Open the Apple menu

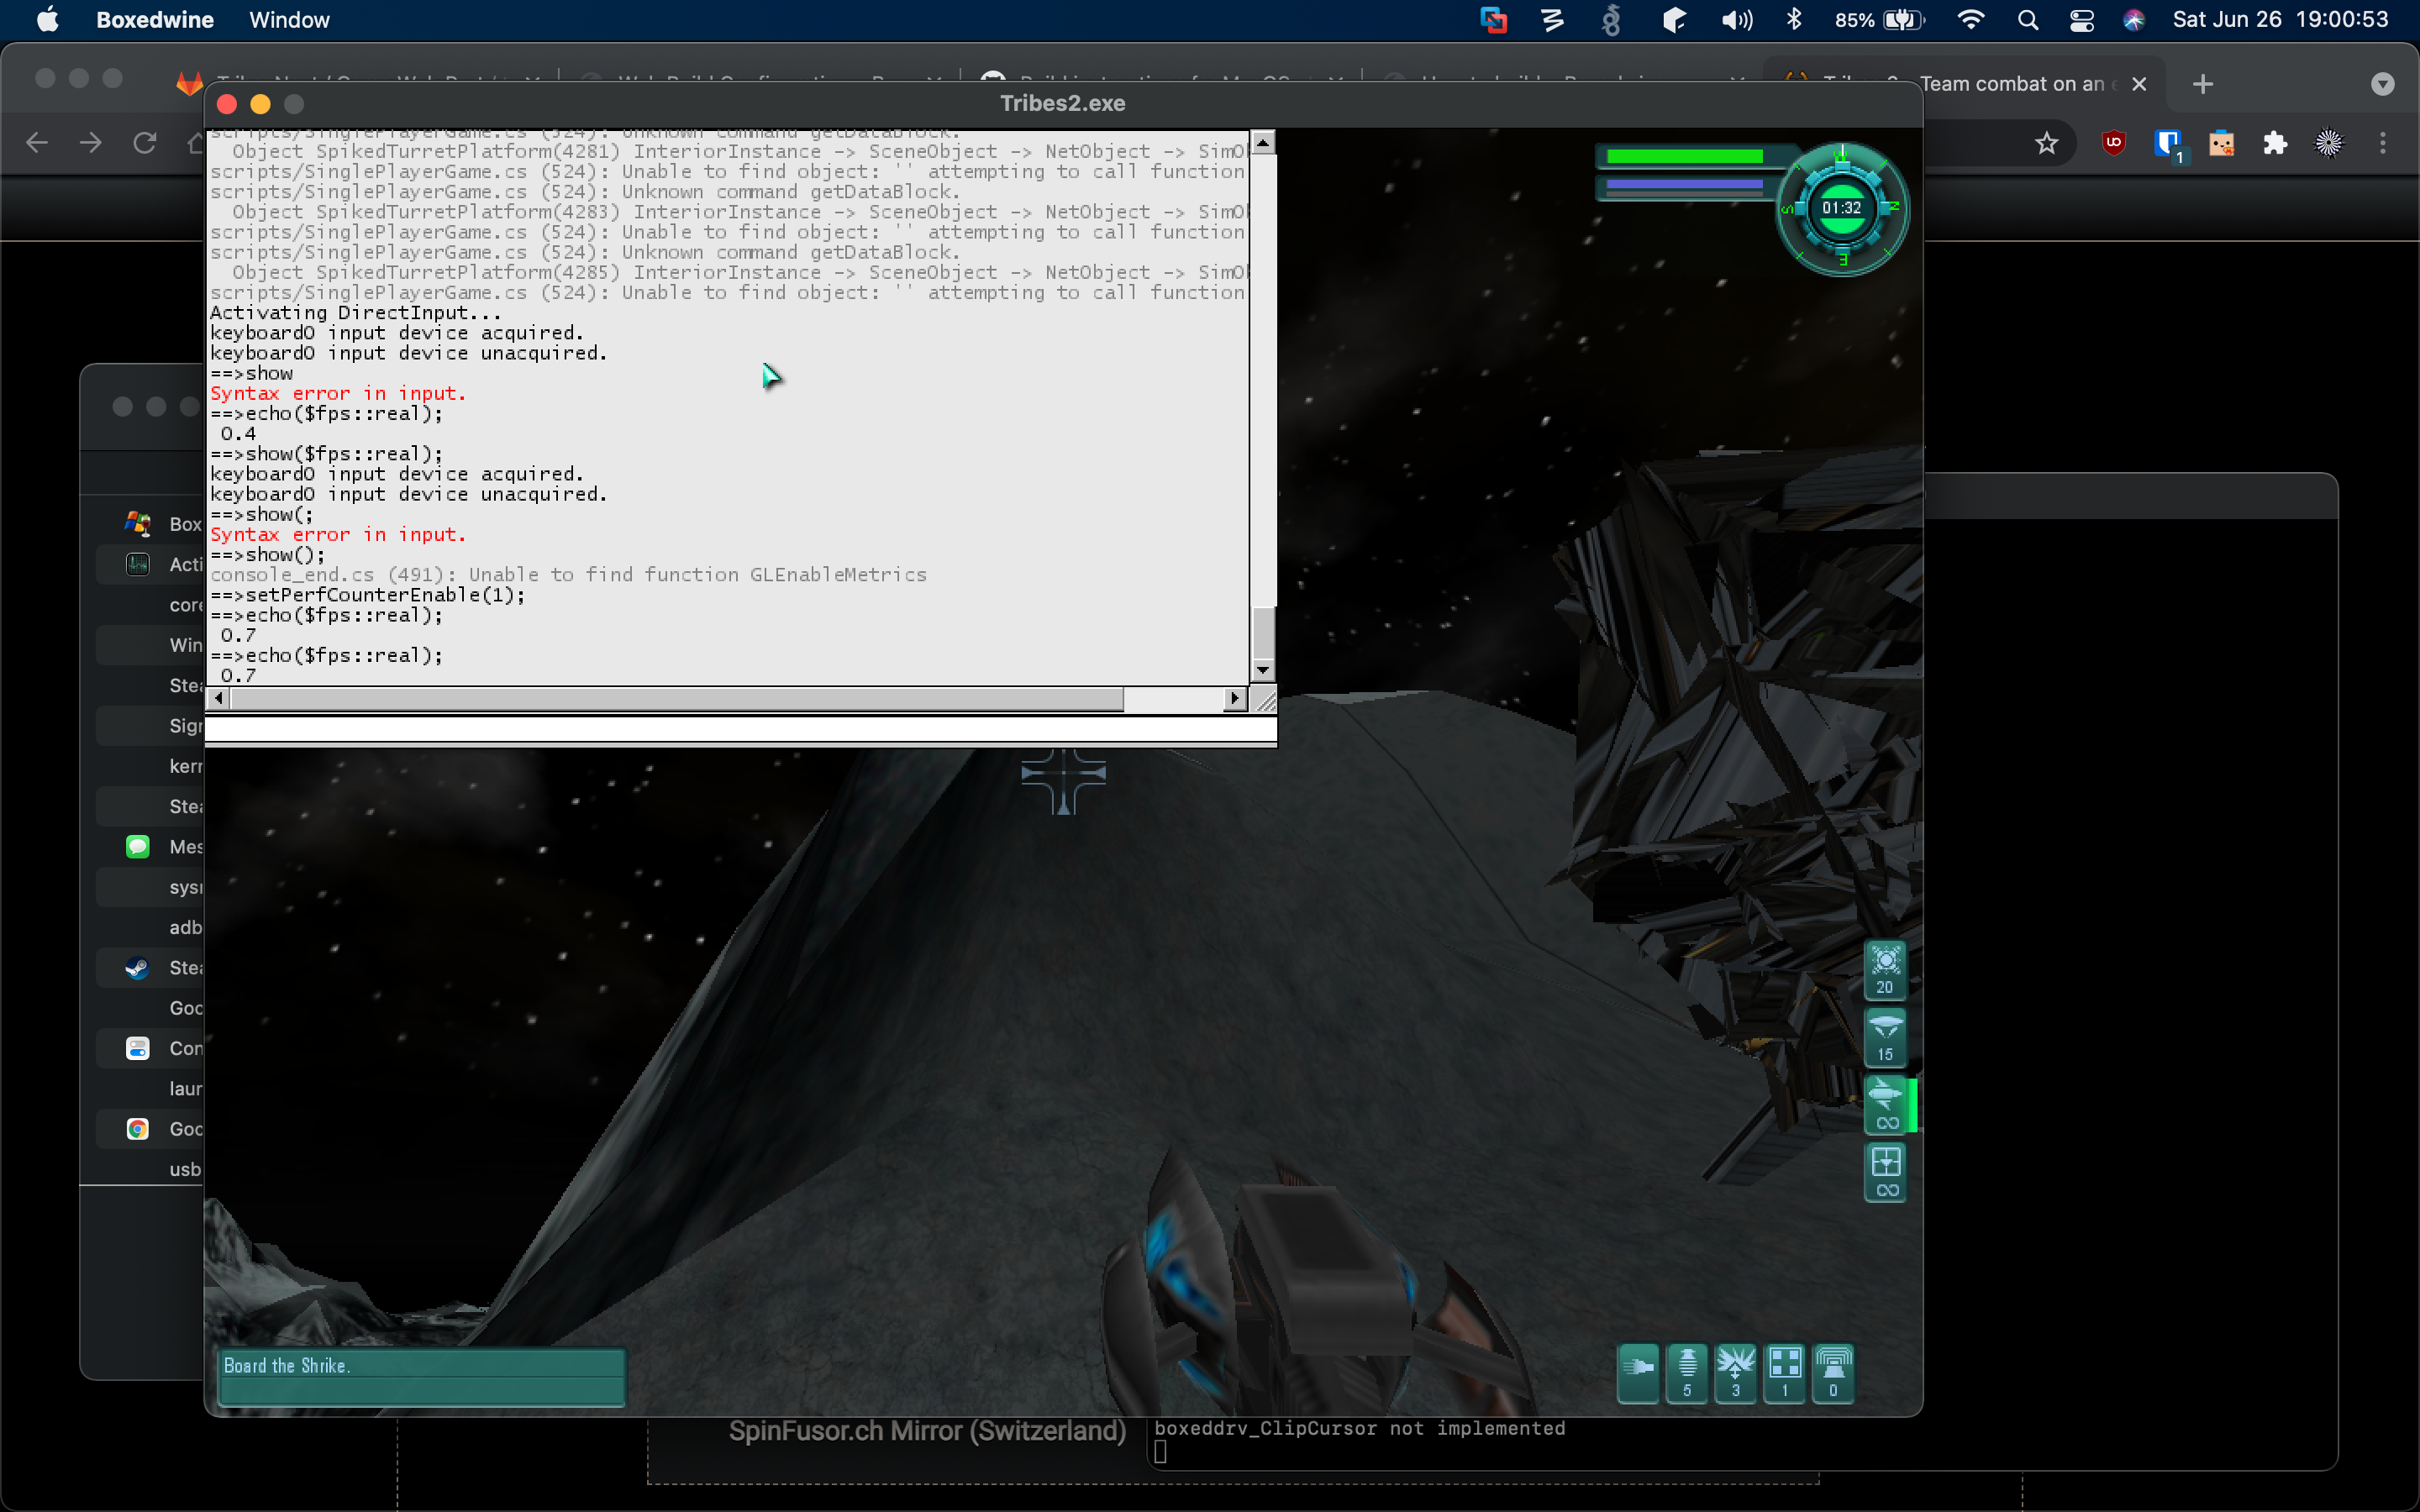click(x=47, y=20)
